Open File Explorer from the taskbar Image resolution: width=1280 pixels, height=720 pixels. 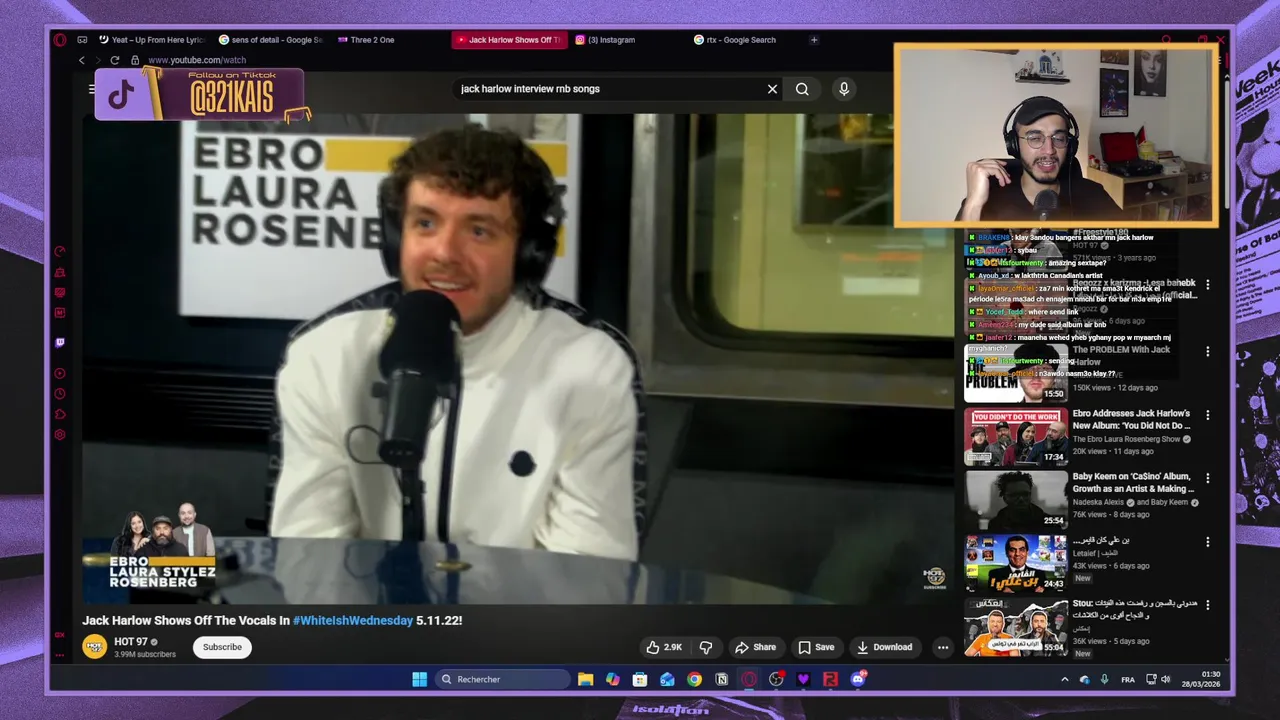(586, 679)
